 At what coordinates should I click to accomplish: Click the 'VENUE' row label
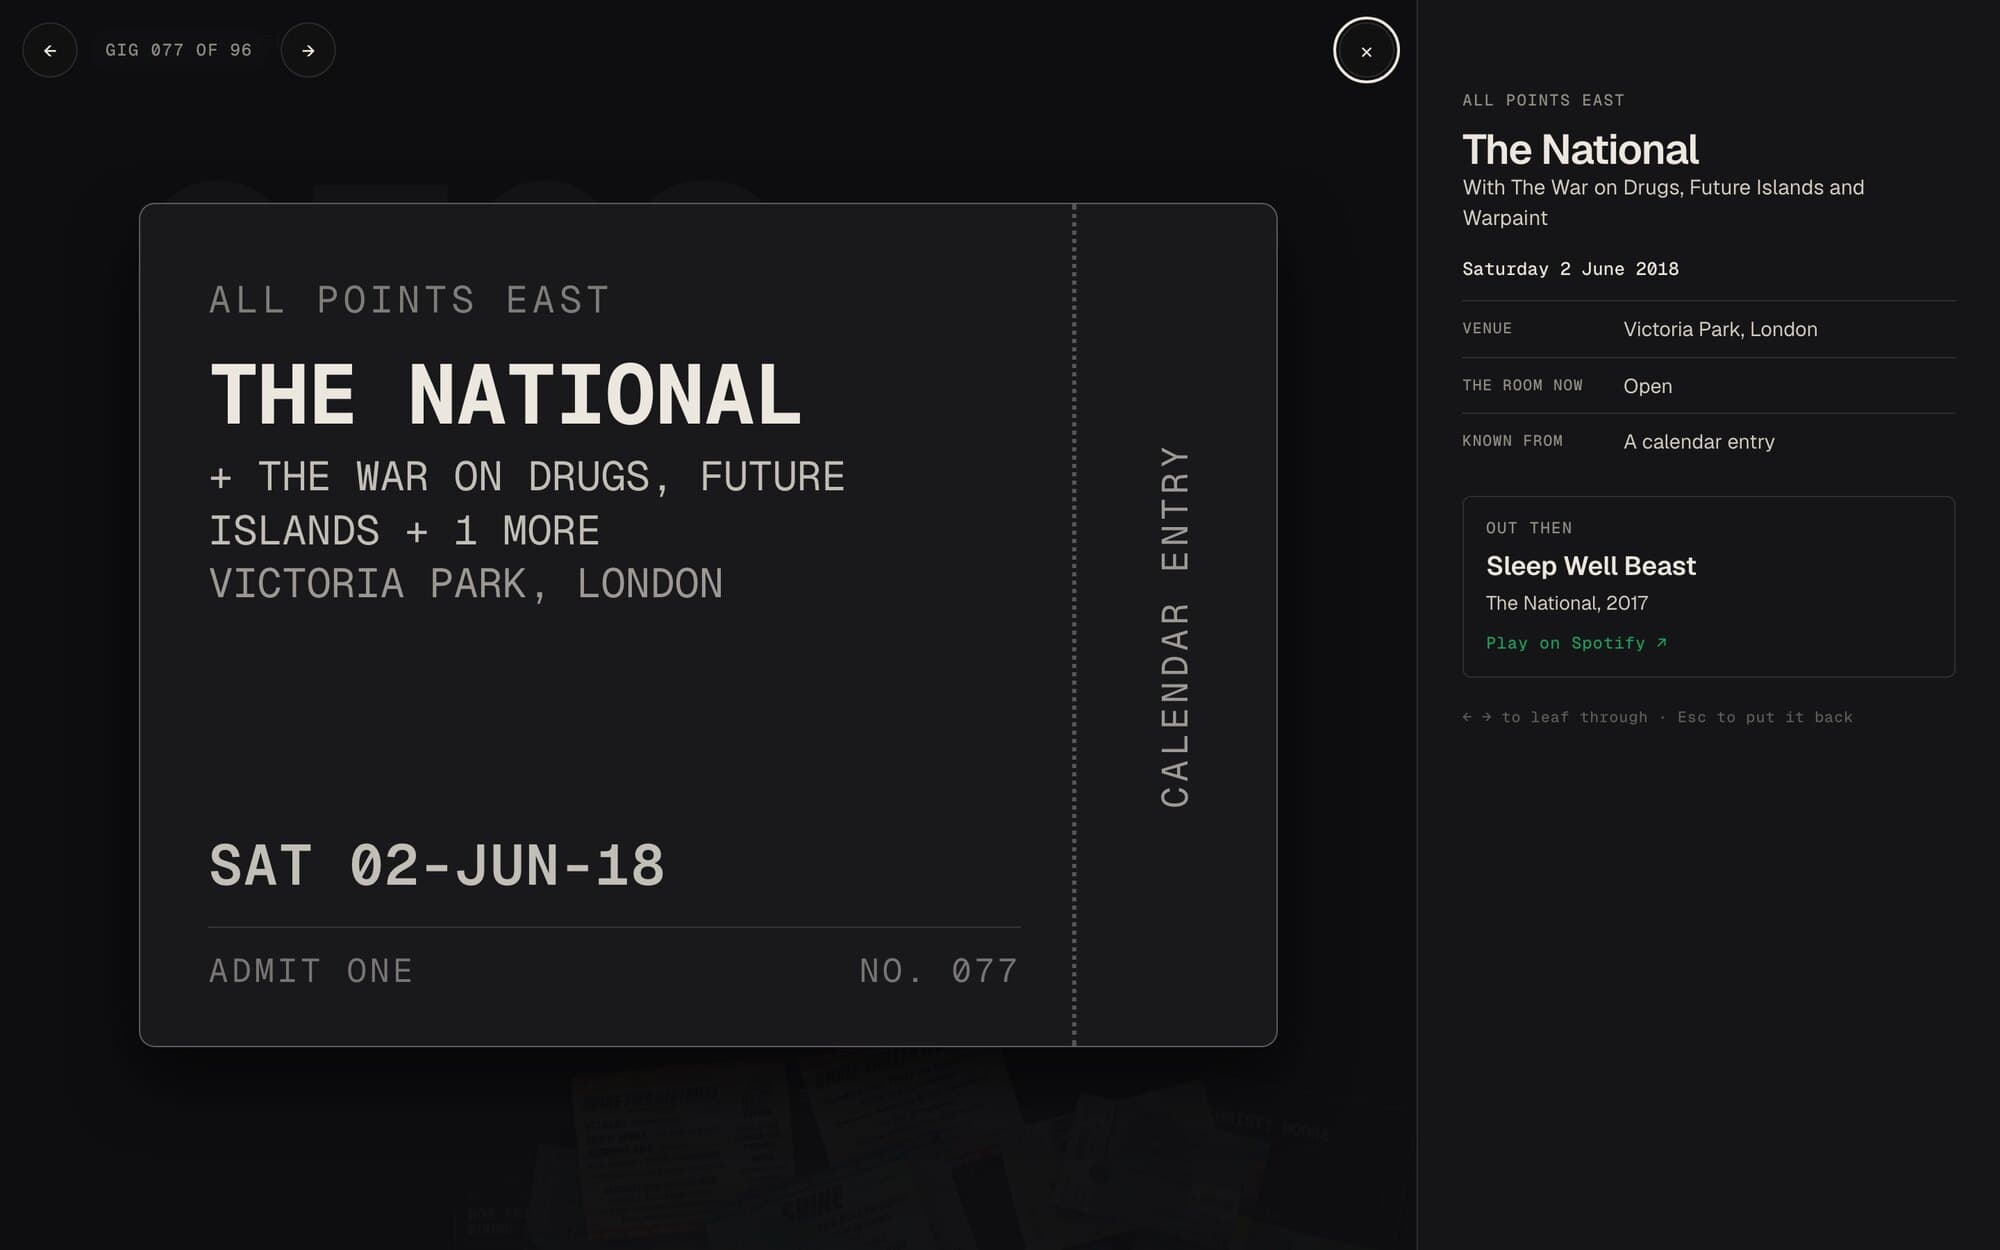point(1487,329)
